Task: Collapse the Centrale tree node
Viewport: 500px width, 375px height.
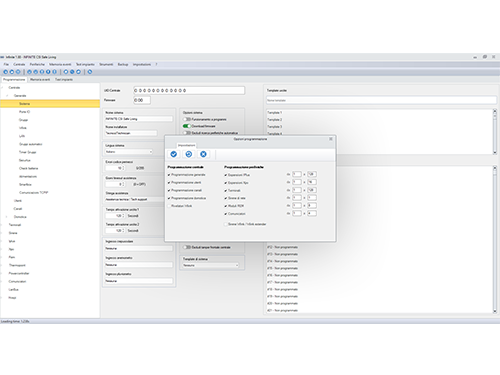Action: pos(2,88)
